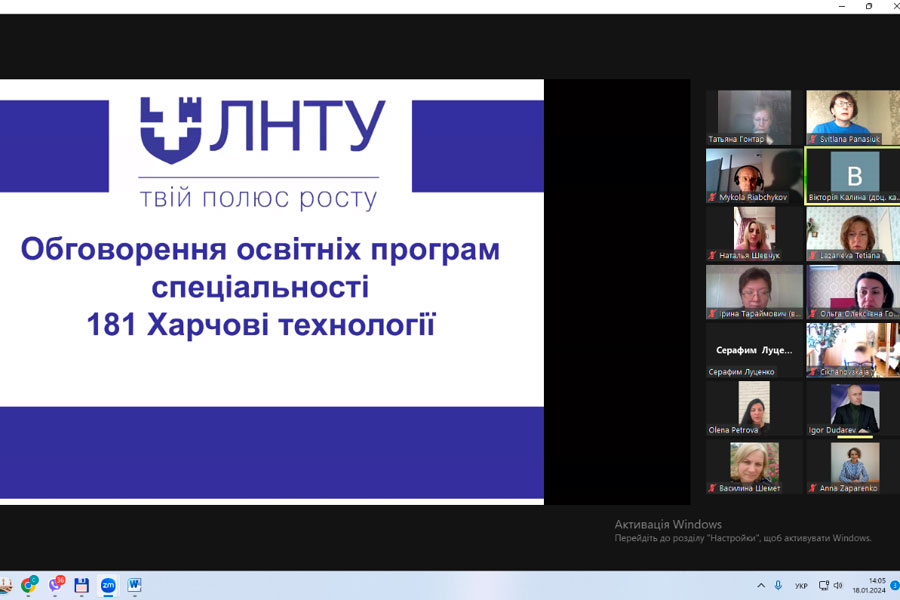Viewport: 900px width, 600px height.
Task: Select Mykola Riabchykov video tile
Action: click(754, 176)
